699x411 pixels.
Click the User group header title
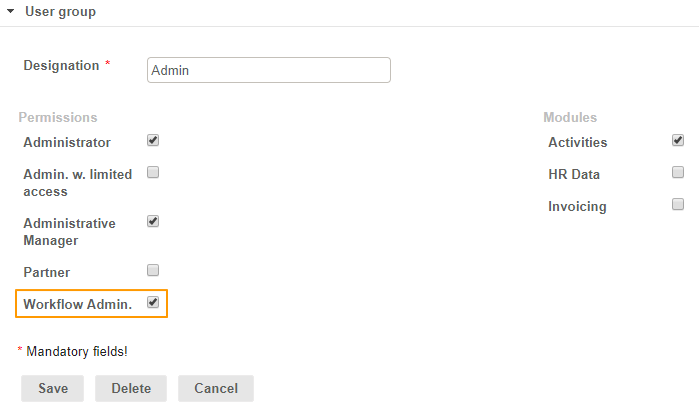point(60,12)
